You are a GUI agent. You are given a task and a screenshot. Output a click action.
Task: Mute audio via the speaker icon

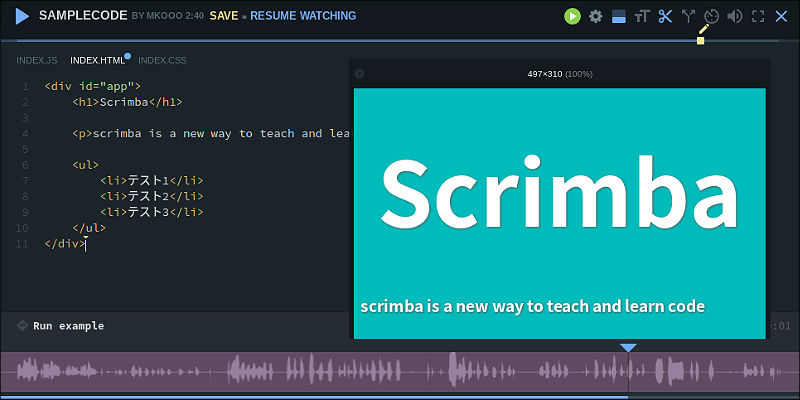point(735,16)
